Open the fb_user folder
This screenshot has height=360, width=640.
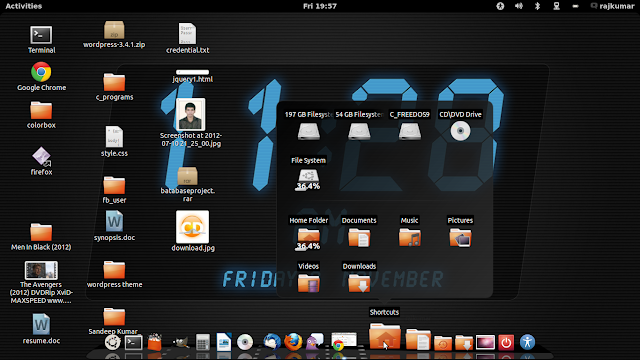[114, 185]
